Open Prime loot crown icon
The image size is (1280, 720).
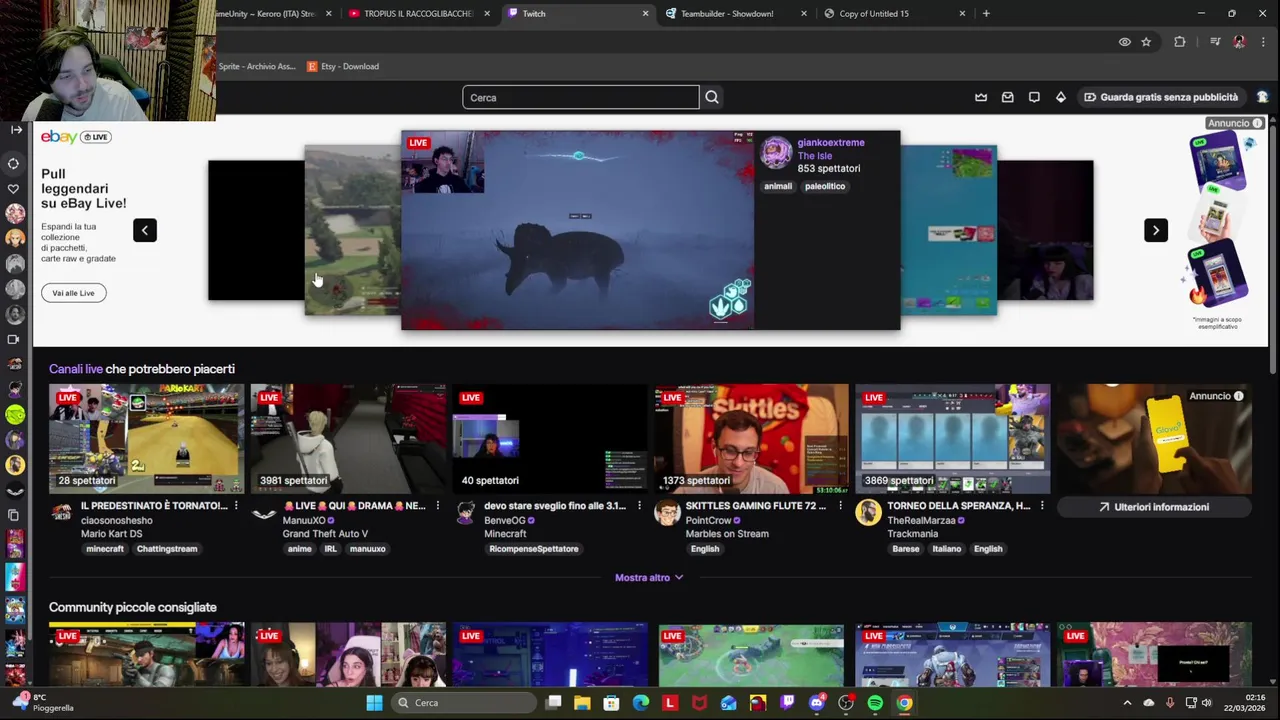pos(981,97)
